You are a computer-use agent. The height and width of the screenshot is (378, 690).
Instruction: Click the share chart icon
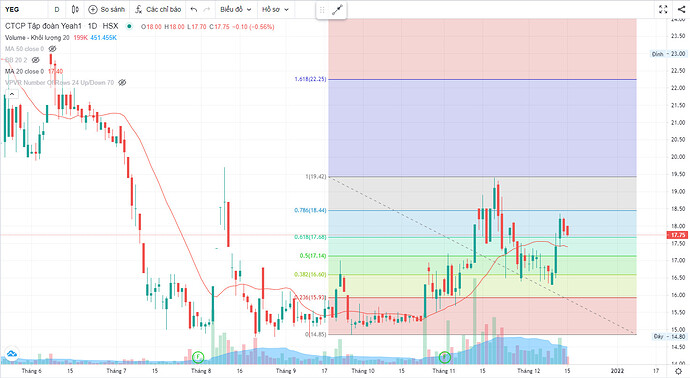(x=681, y=9)
